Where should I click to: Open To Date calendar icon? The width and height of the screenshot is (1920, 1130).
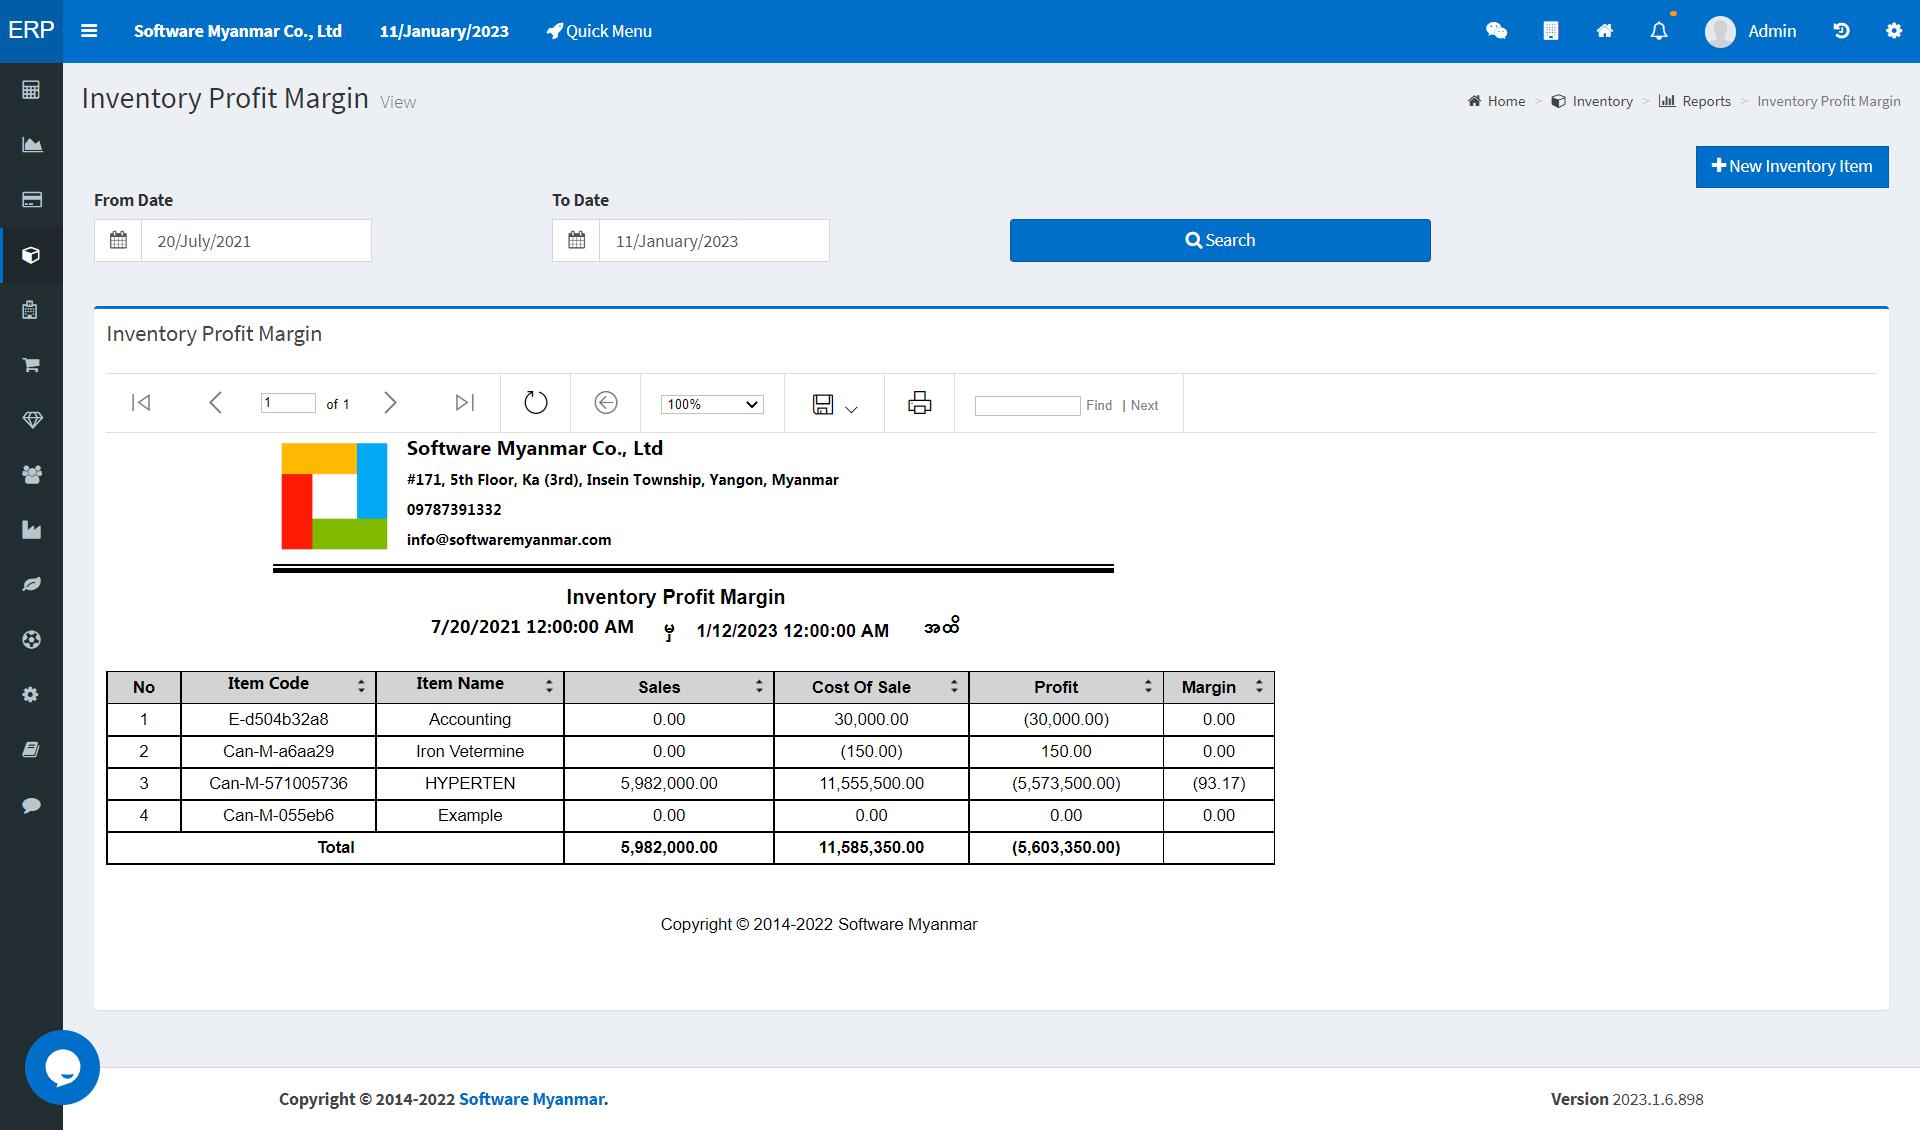click(576, 241)
